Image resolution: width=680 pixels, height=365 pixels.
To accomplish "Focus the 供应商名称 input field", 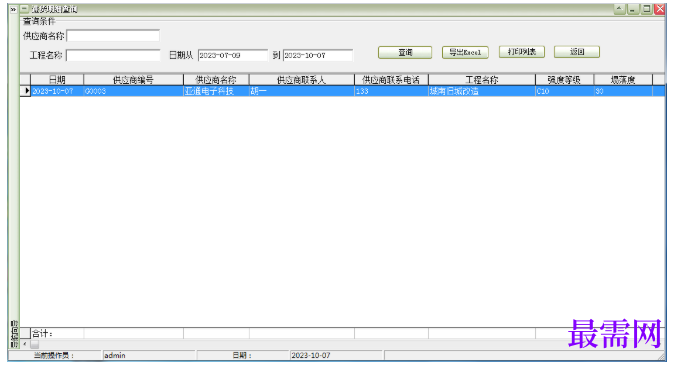I will [x=113, y=36].
